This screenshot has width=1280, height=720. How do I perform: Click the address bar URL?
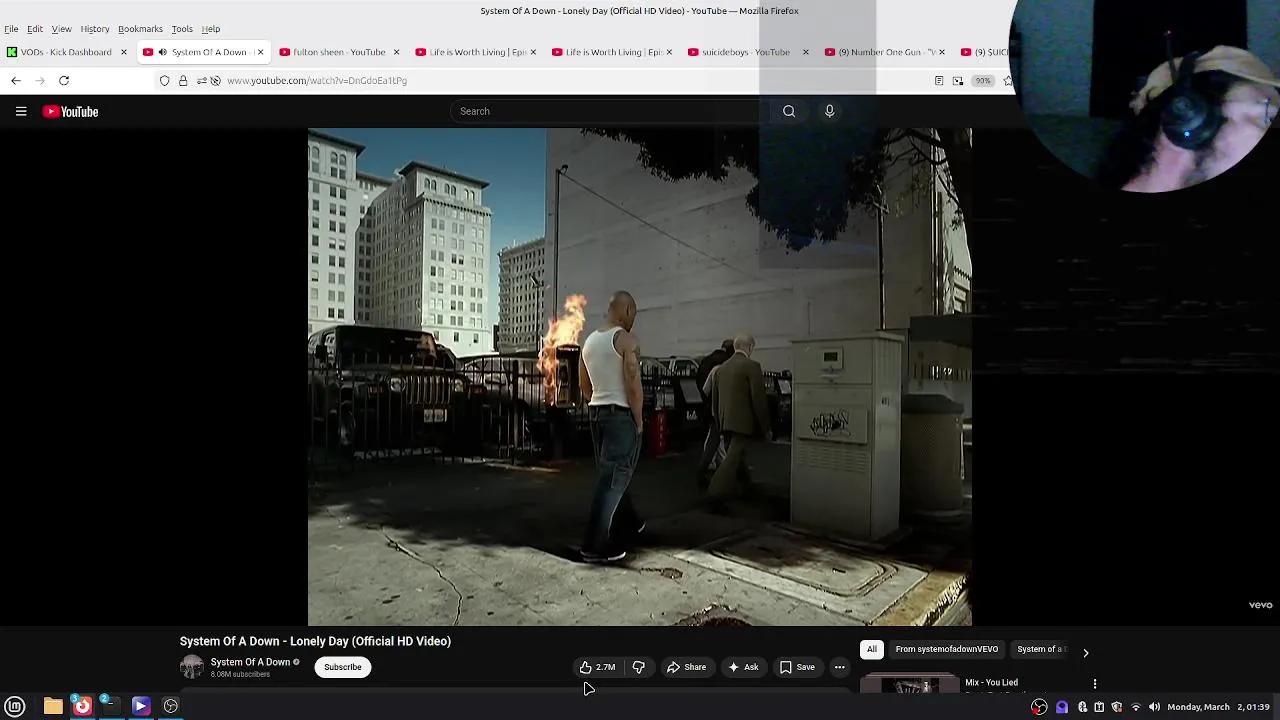pos(317,80)
